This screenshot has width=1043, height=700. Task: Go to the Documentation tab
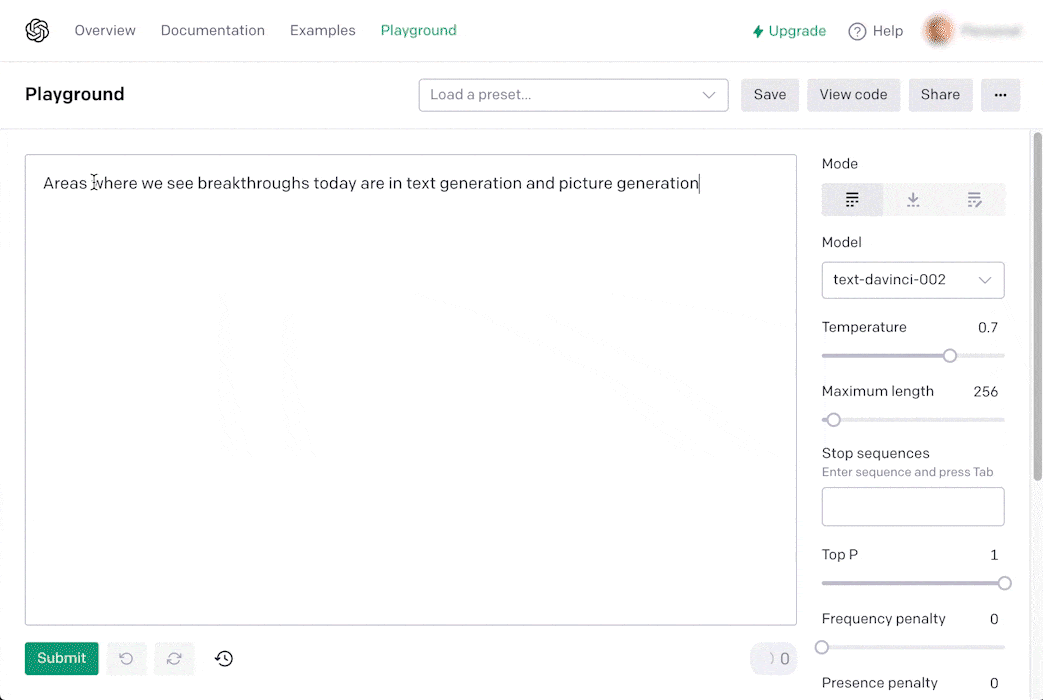[x=213, y=31]
